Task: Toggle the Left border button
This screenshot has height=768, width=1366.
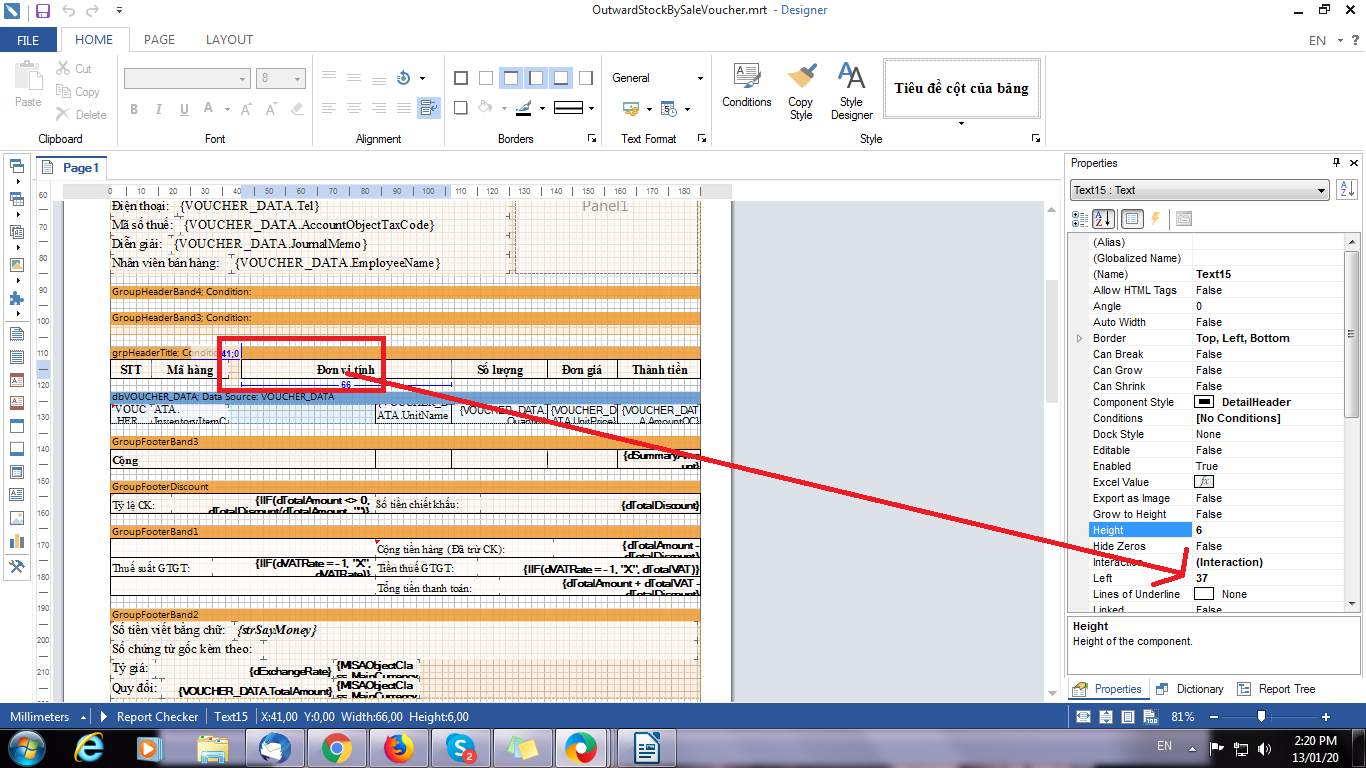Action: (536, 78)
